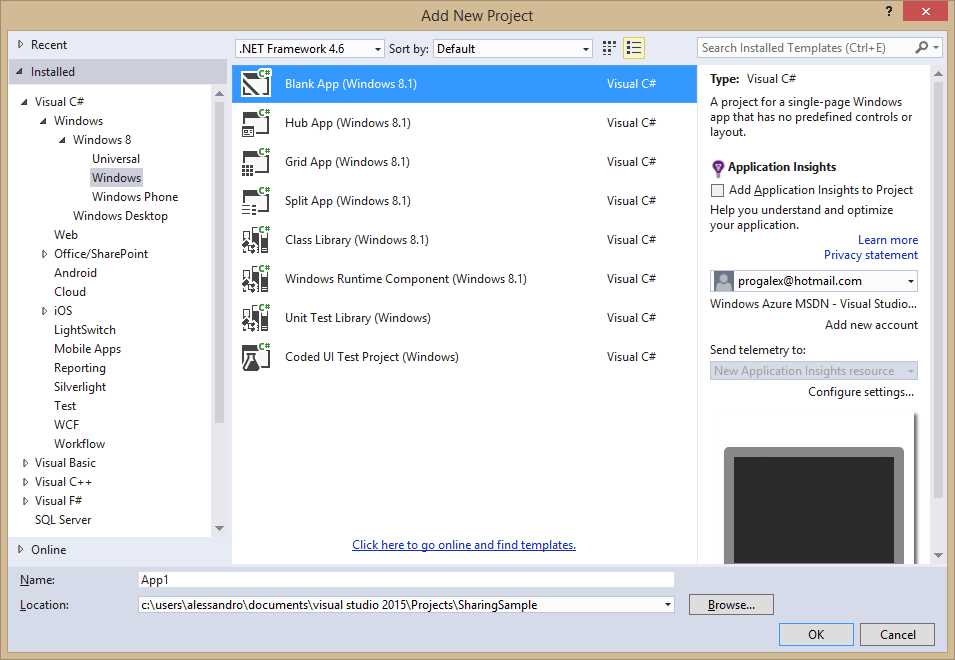Image resolution: width=955 pixels, height=660 pixels.
Task: Click the search magnifier icon
Action: click(x=921, y=47)
